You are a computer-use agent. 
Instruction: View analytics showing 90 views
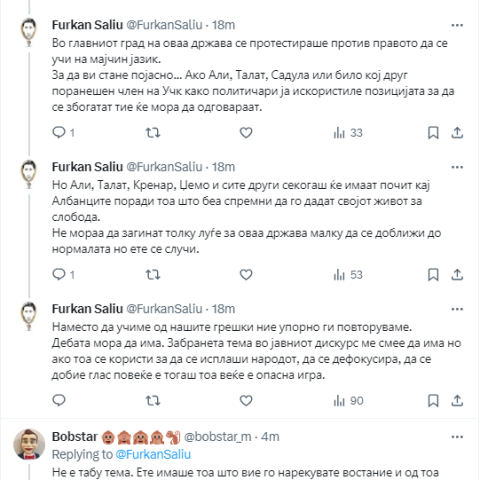348,400
